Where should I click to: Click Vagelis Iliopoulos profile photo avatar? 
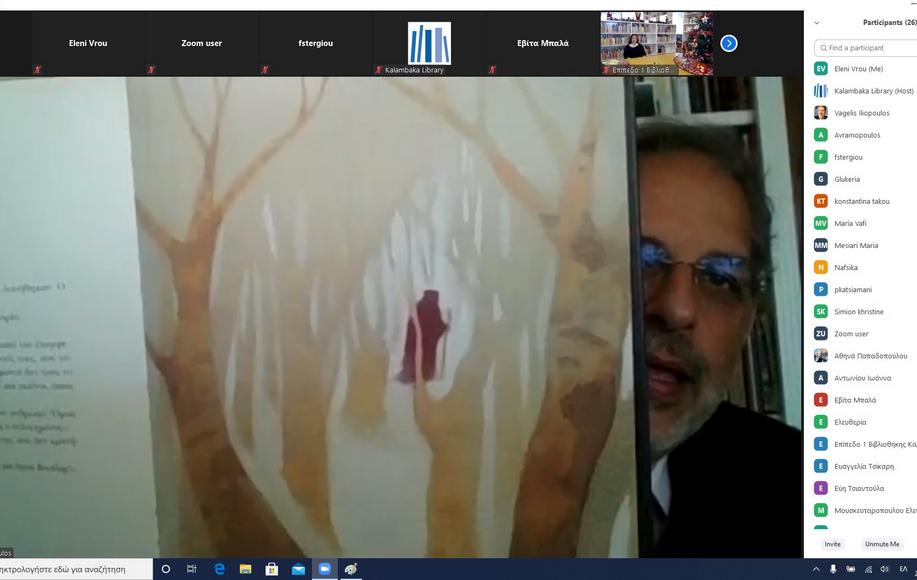(821, 113)
